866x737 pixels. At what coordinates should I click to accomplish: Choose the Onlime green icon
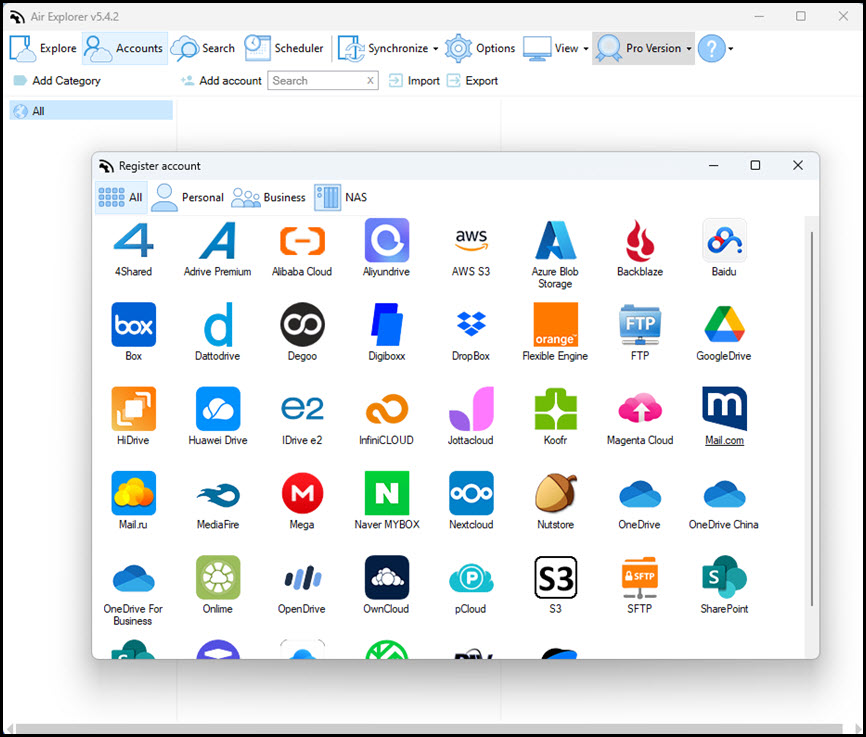(218, 577)
